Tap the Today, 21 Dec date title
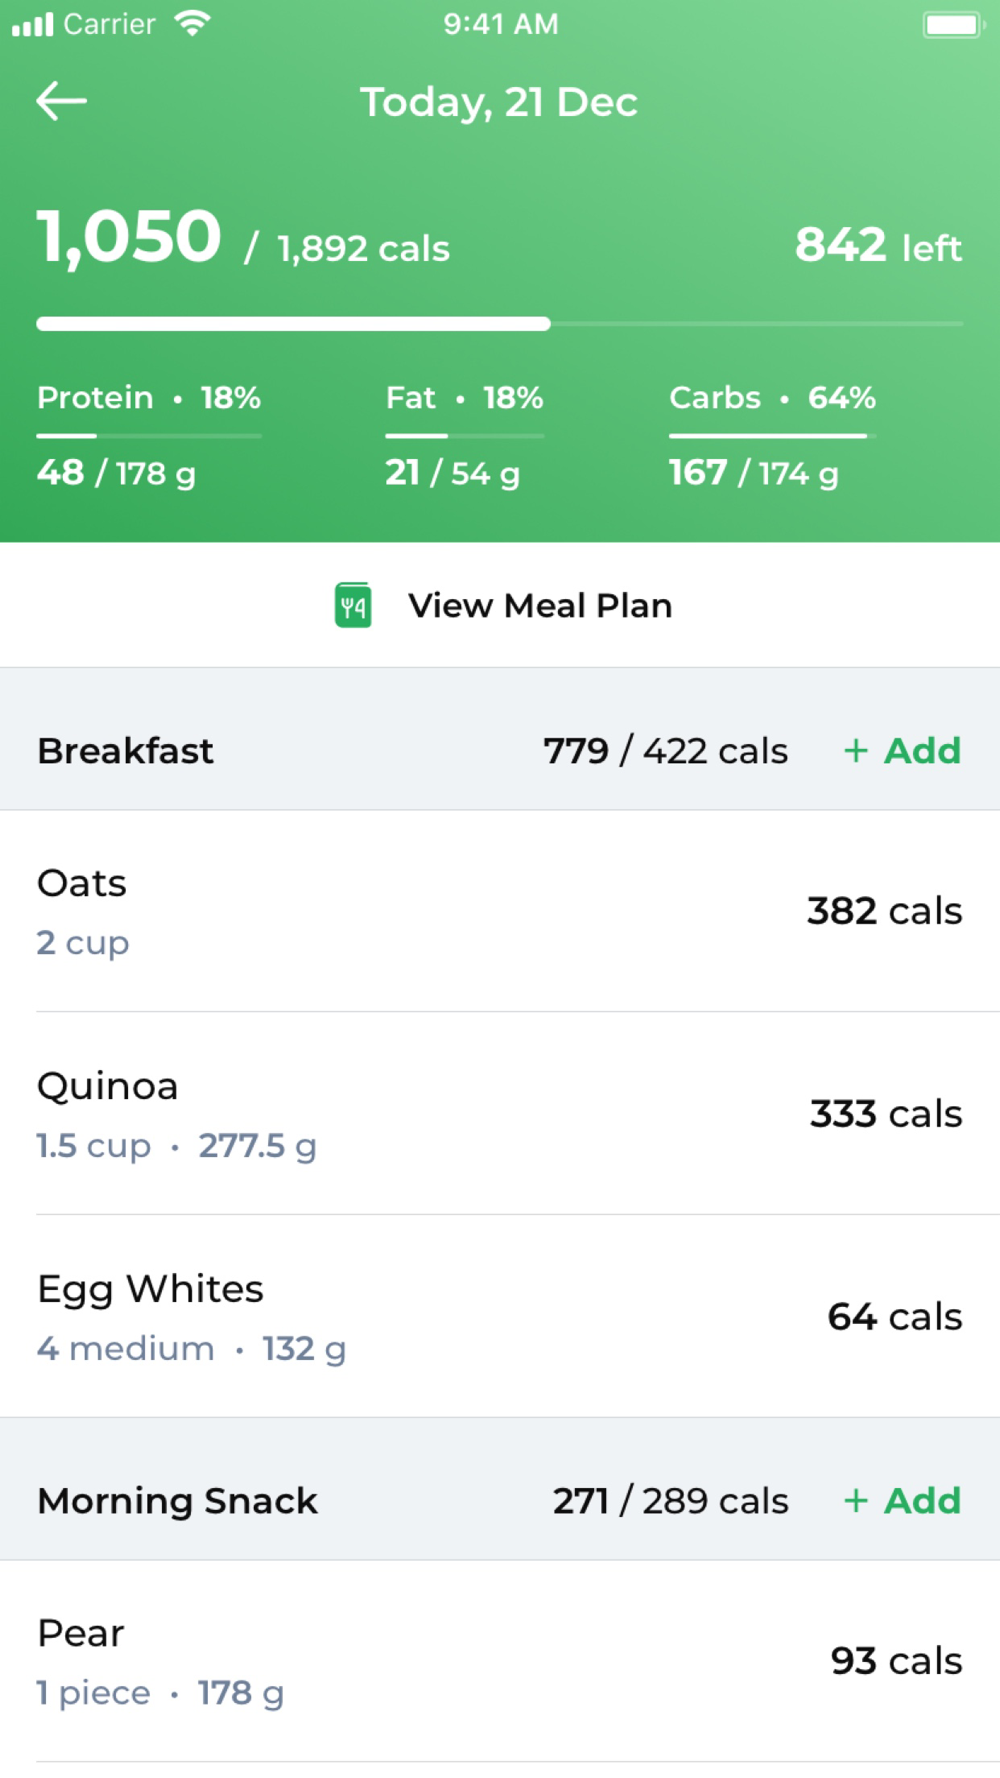Screen dimensions: 1000x1778 pos(499,102)
